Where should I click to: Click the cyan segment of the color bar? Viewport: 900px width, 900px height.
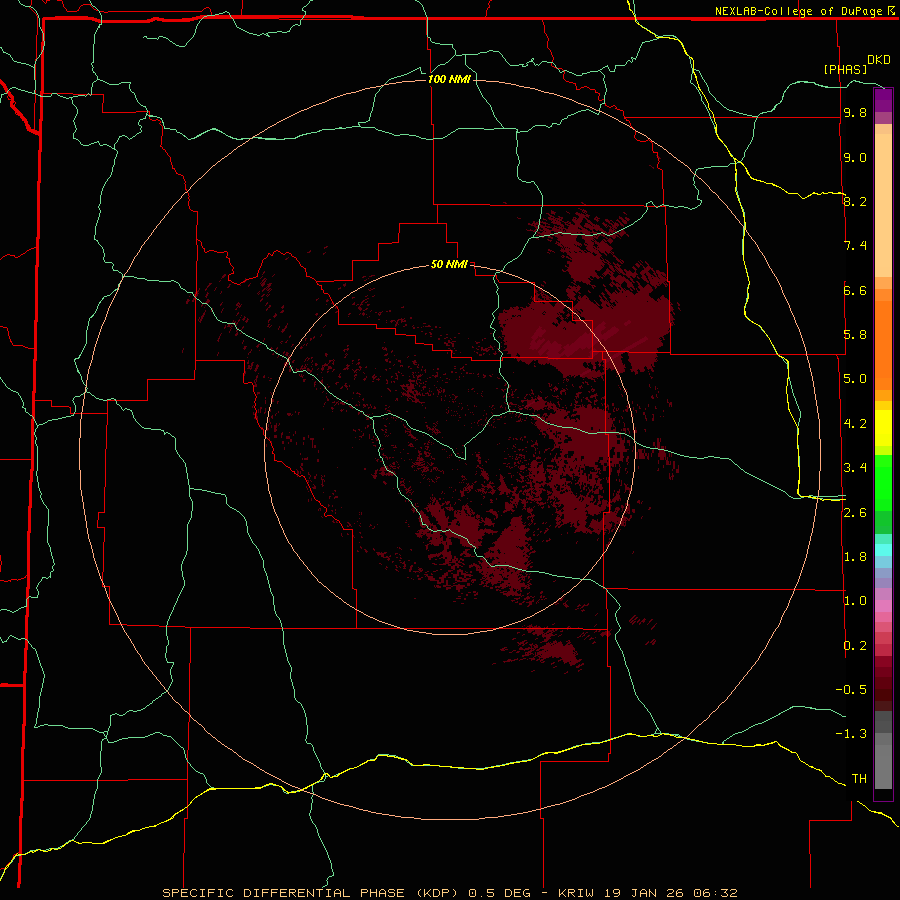[x=883, y=550]
